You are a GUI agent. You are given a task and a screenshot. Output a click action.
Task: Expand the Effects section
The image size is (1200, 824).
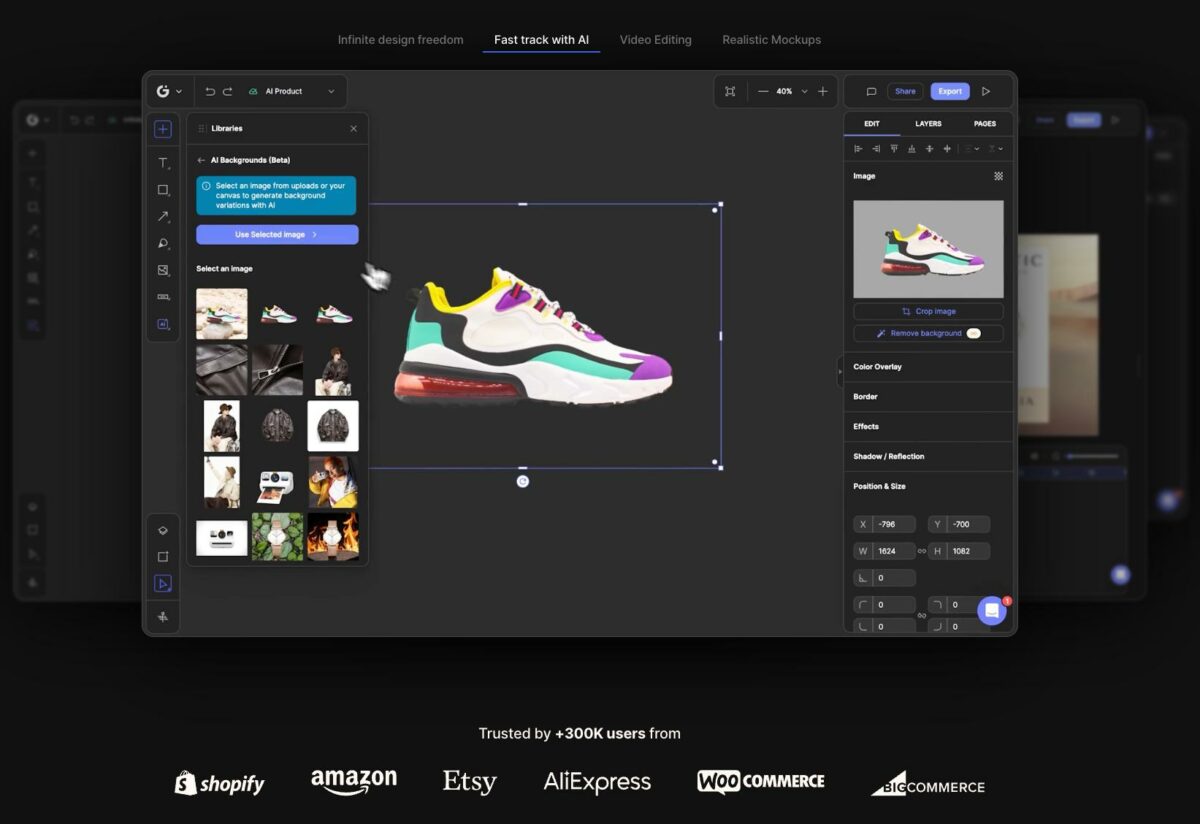click(x=928, y=426)
